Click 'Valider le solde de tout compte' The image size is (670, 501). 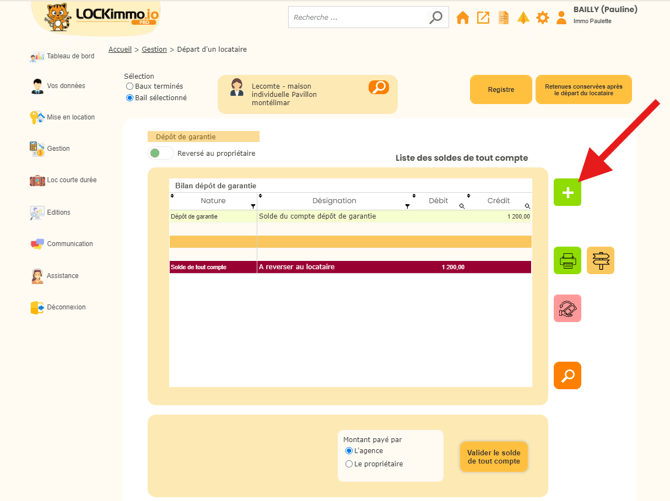[493, 456]
